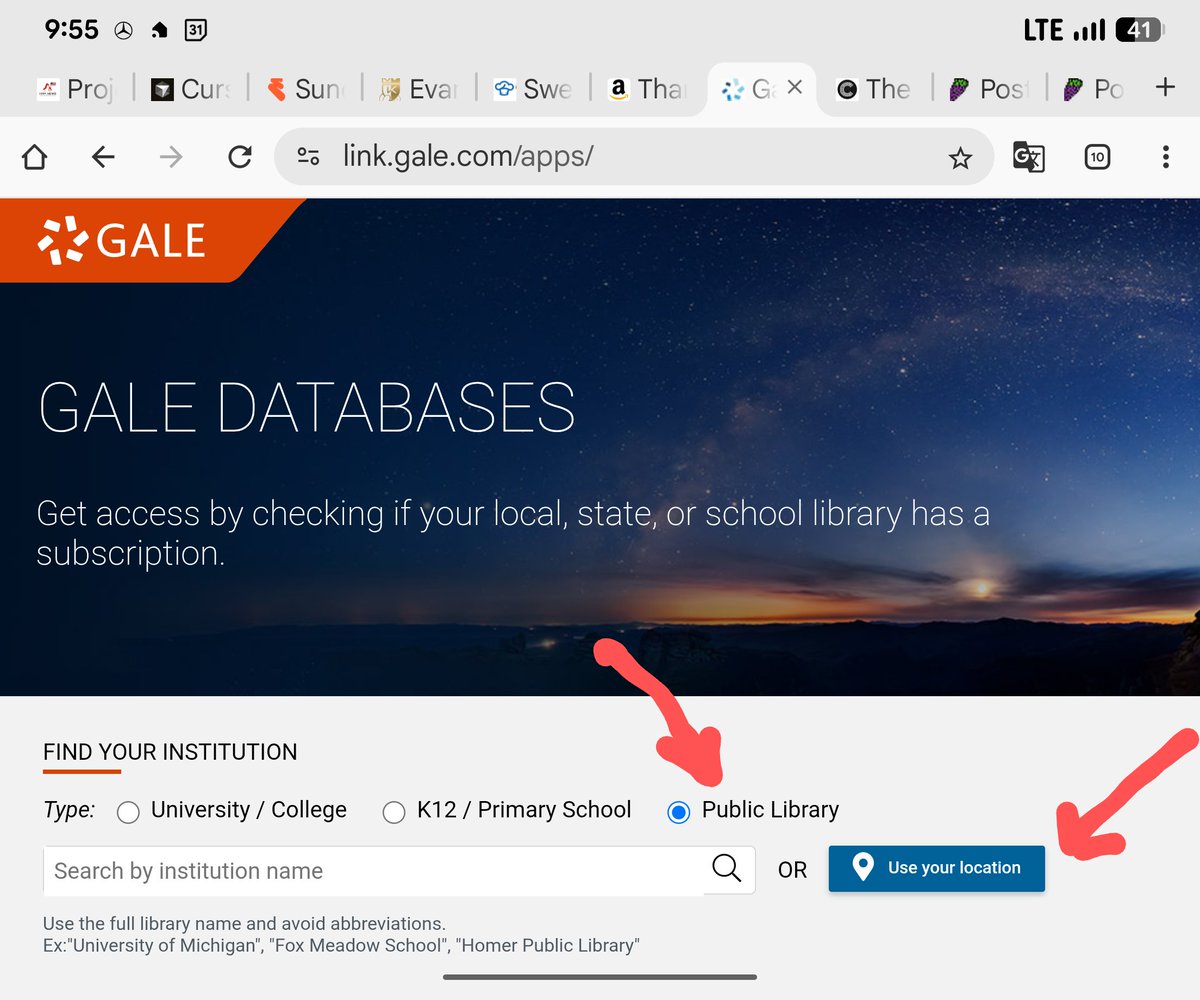This screenshot has width=1200, height=1000.
Task: Go to the browser home page
Action: point(35,157)
